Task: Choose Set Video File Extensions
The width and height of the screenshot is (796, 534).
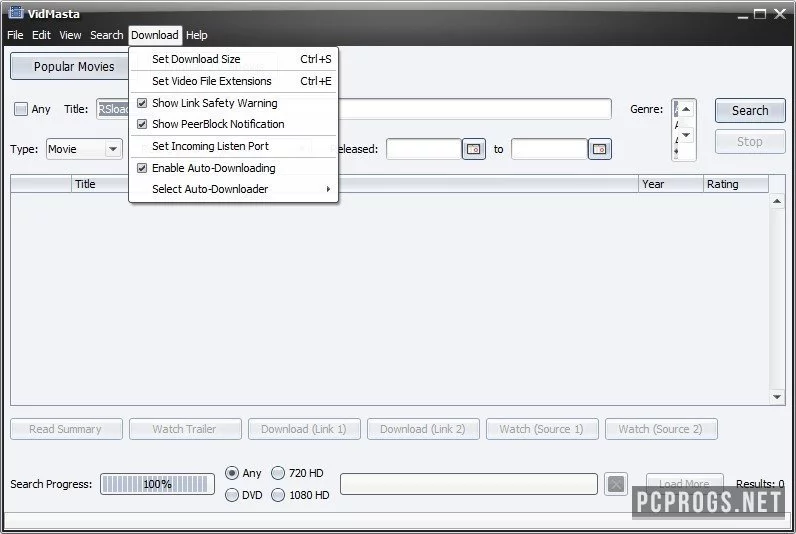Action: point(234,81)
